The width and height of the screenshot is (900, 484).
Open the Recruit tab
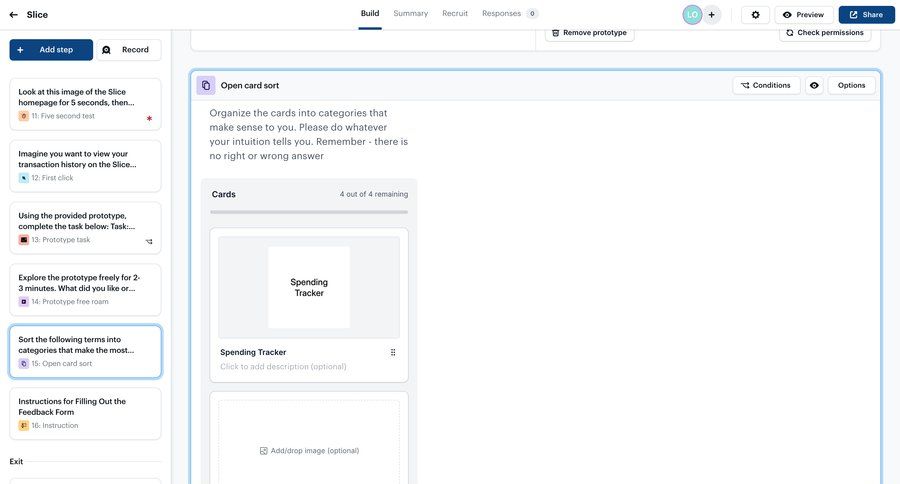[455, 14]
